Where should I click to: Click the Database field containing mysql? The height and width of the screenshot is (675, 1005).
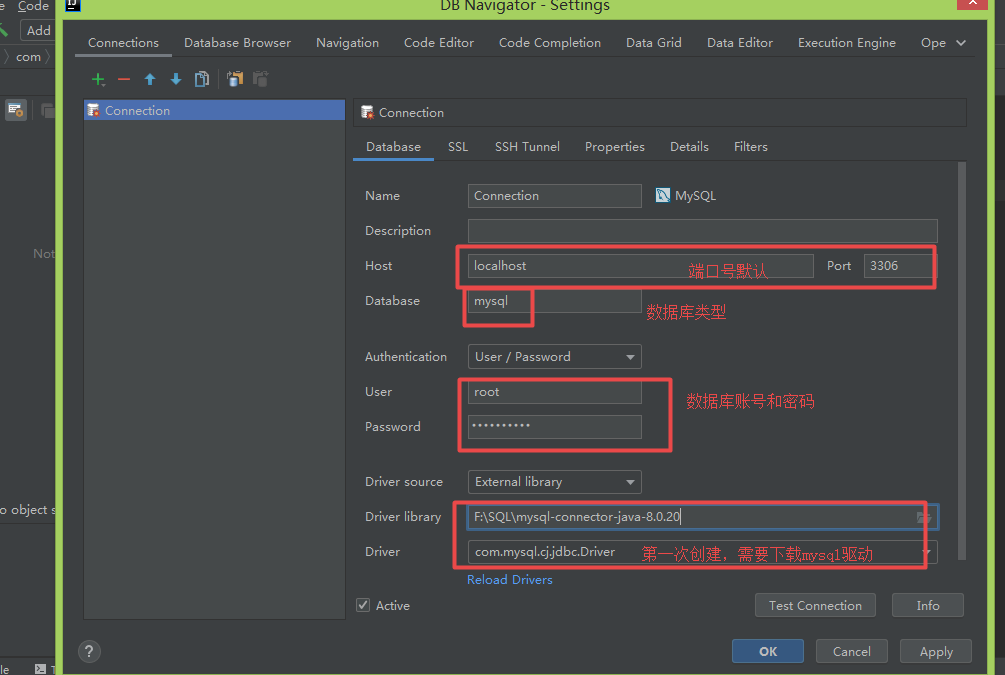click(x=554, y=301)
